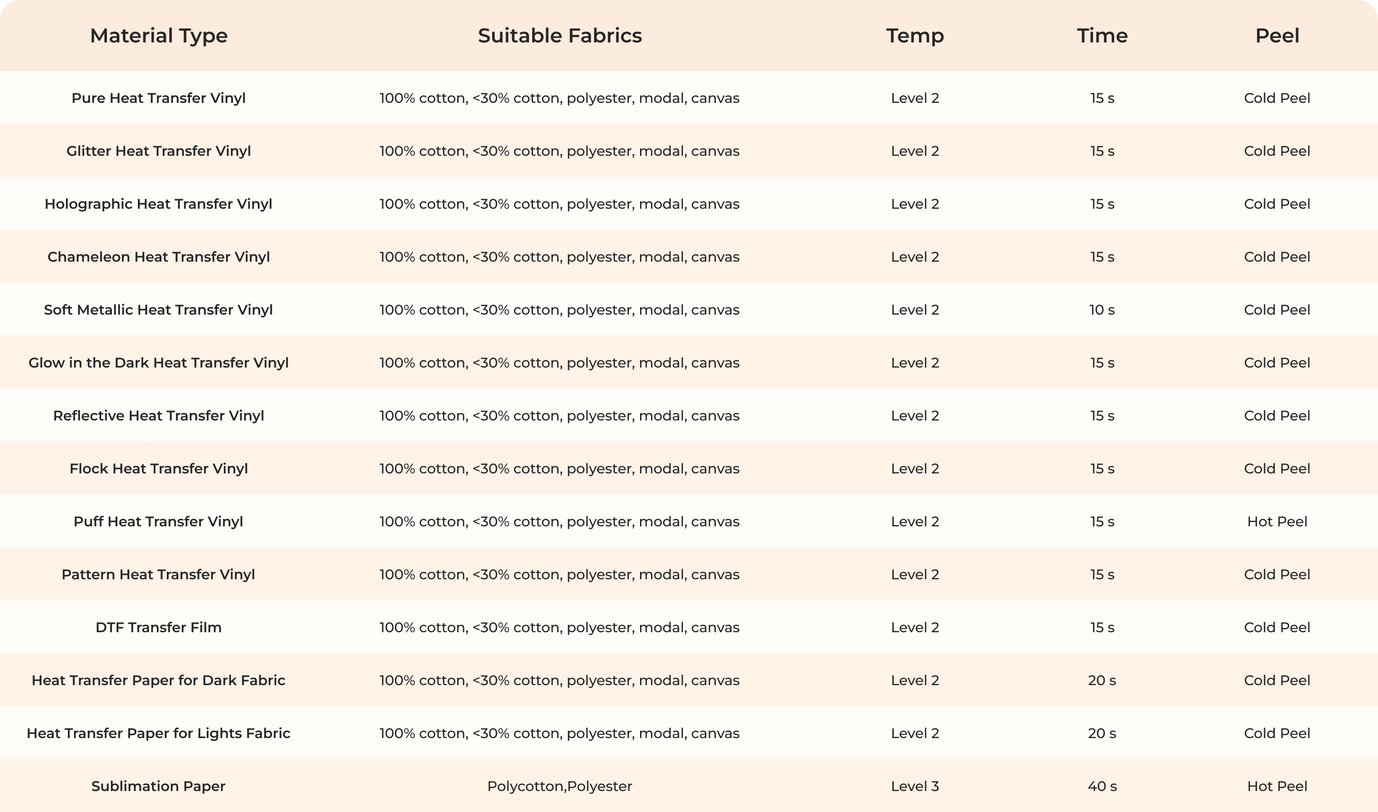The image size is (1378, 812).
Task: Click the Material Type column header
Action: coord(159,36)
